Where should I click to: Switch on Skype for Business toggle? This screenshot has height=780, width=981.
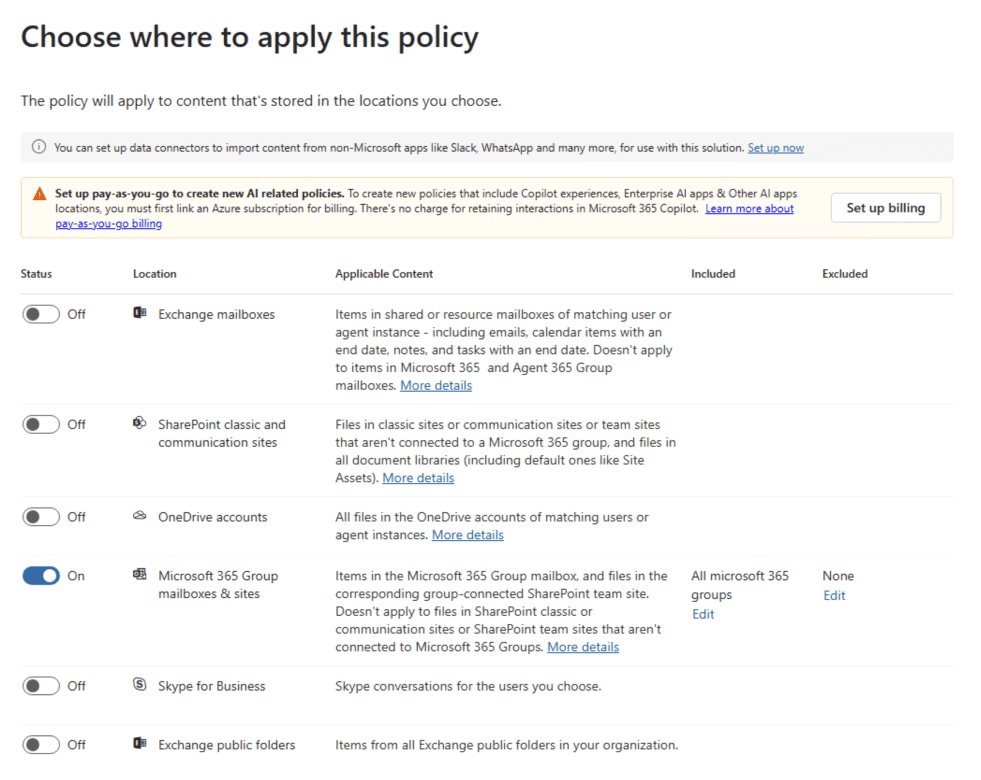tap(41, 686)
